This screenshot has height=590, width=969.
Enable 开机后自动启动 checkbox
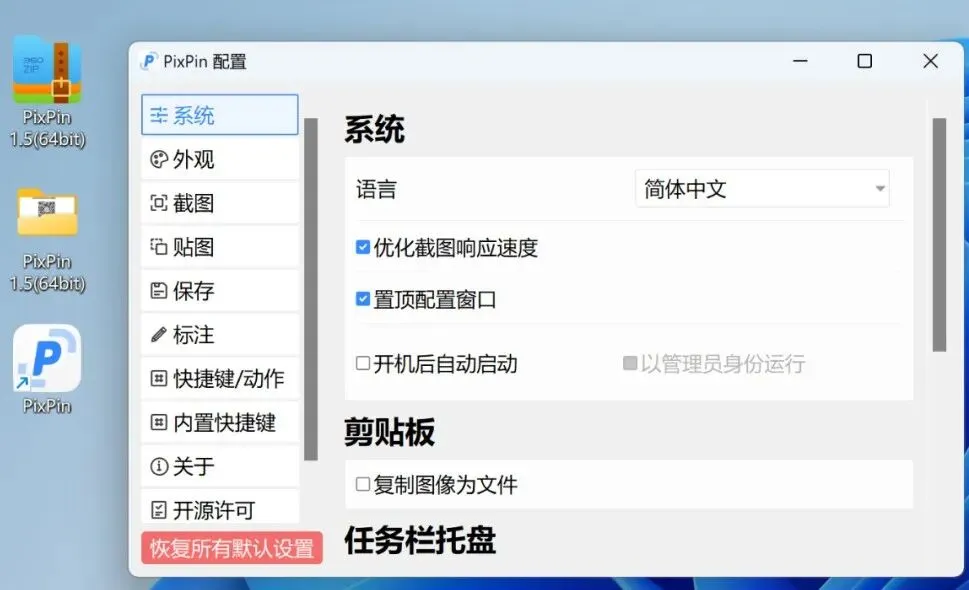363,363
